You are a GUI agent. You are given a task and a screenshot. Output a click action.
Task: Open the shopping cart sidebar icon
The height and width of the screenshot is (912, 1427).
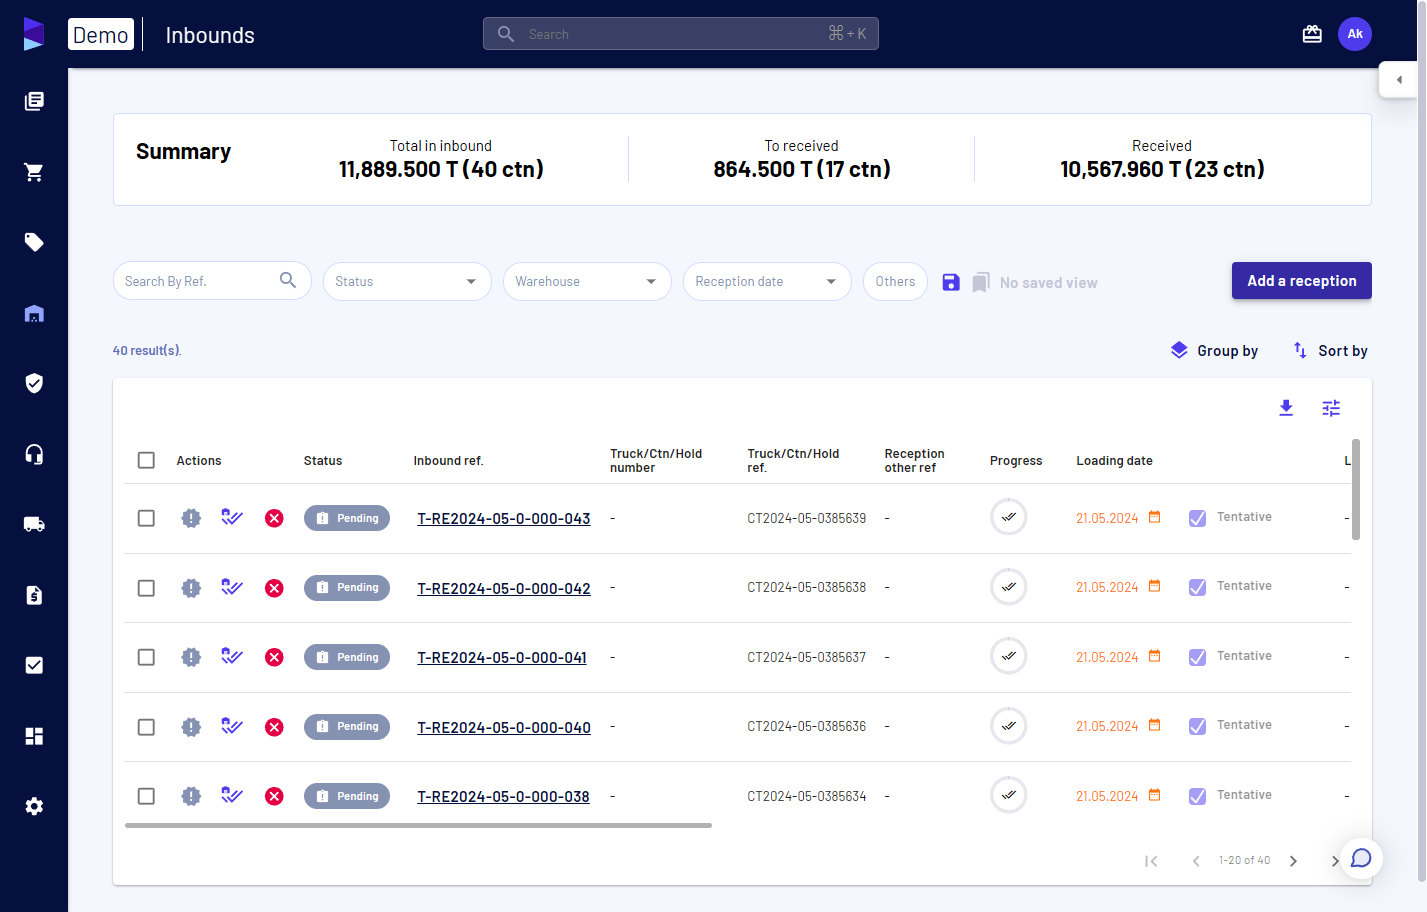pos(34,172)
